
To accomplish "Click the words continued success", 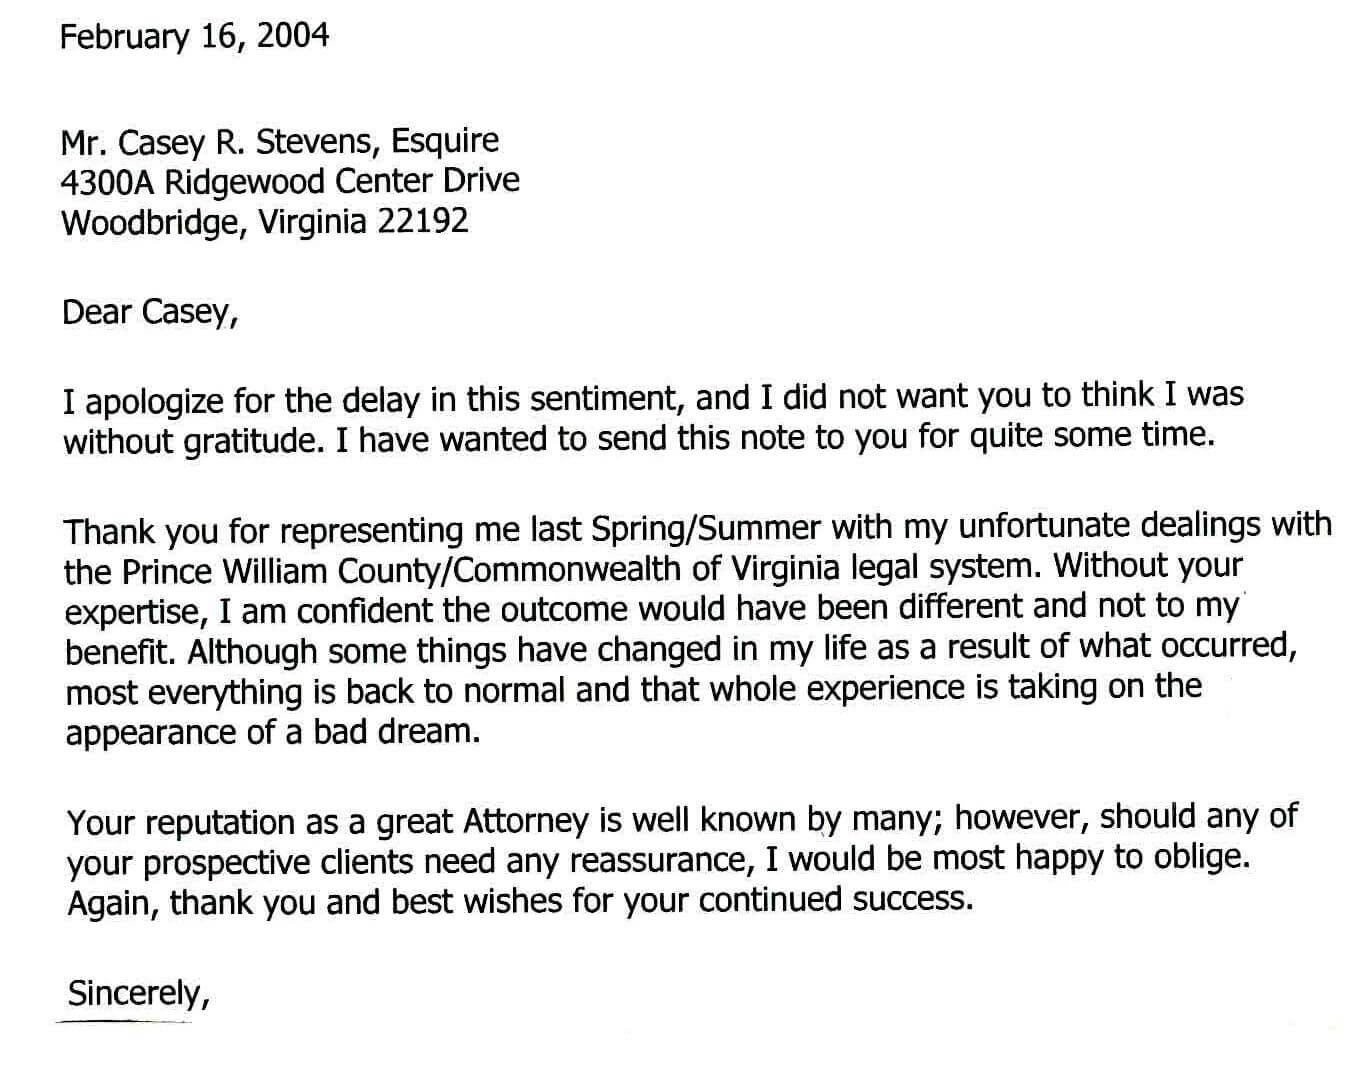I will (835, 900).
